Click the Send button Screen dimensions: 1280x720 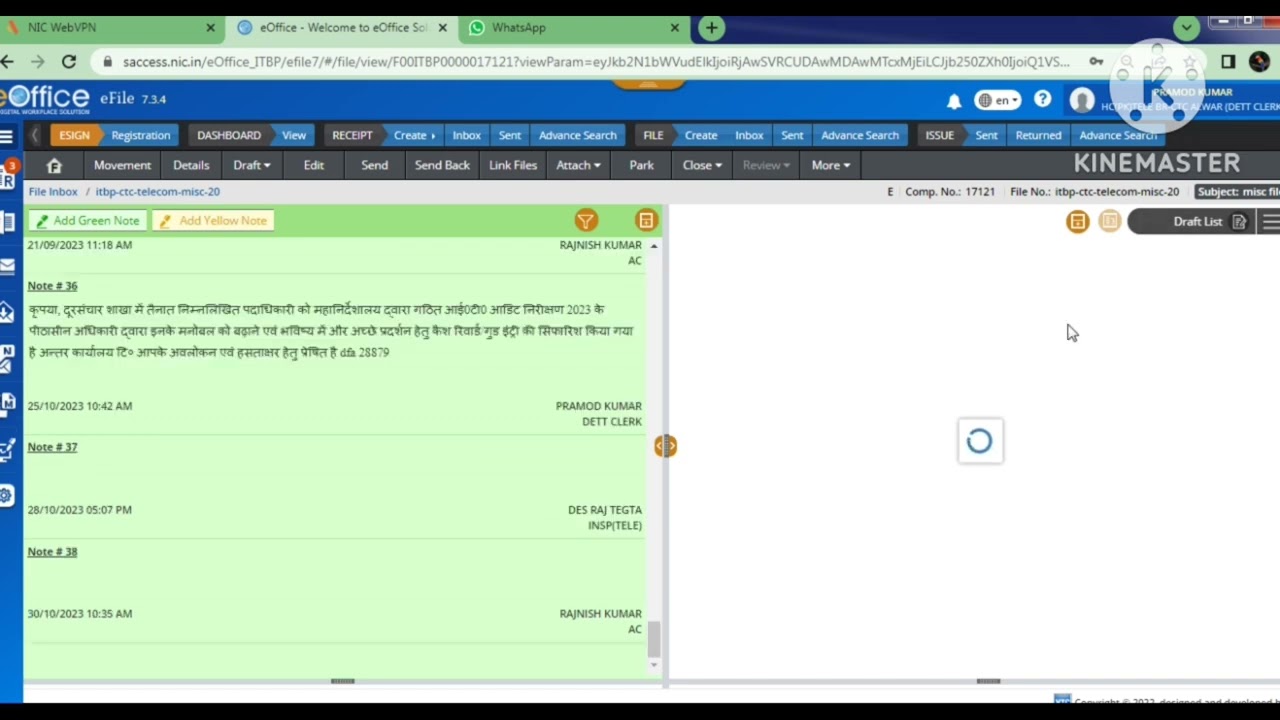point(374,165)
